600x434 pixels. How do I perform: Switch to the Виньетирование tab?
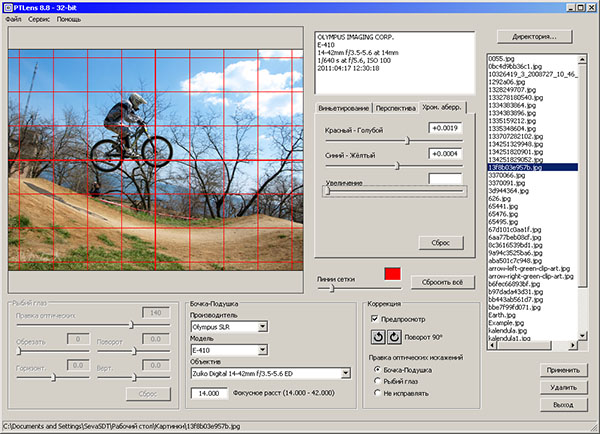pos(343,107)
